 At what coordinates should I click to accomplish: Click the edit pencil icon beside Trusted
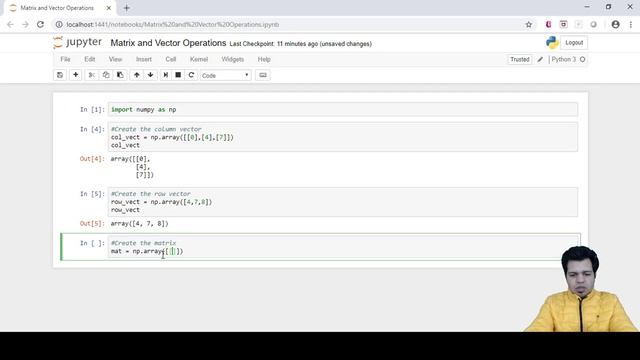540,60
